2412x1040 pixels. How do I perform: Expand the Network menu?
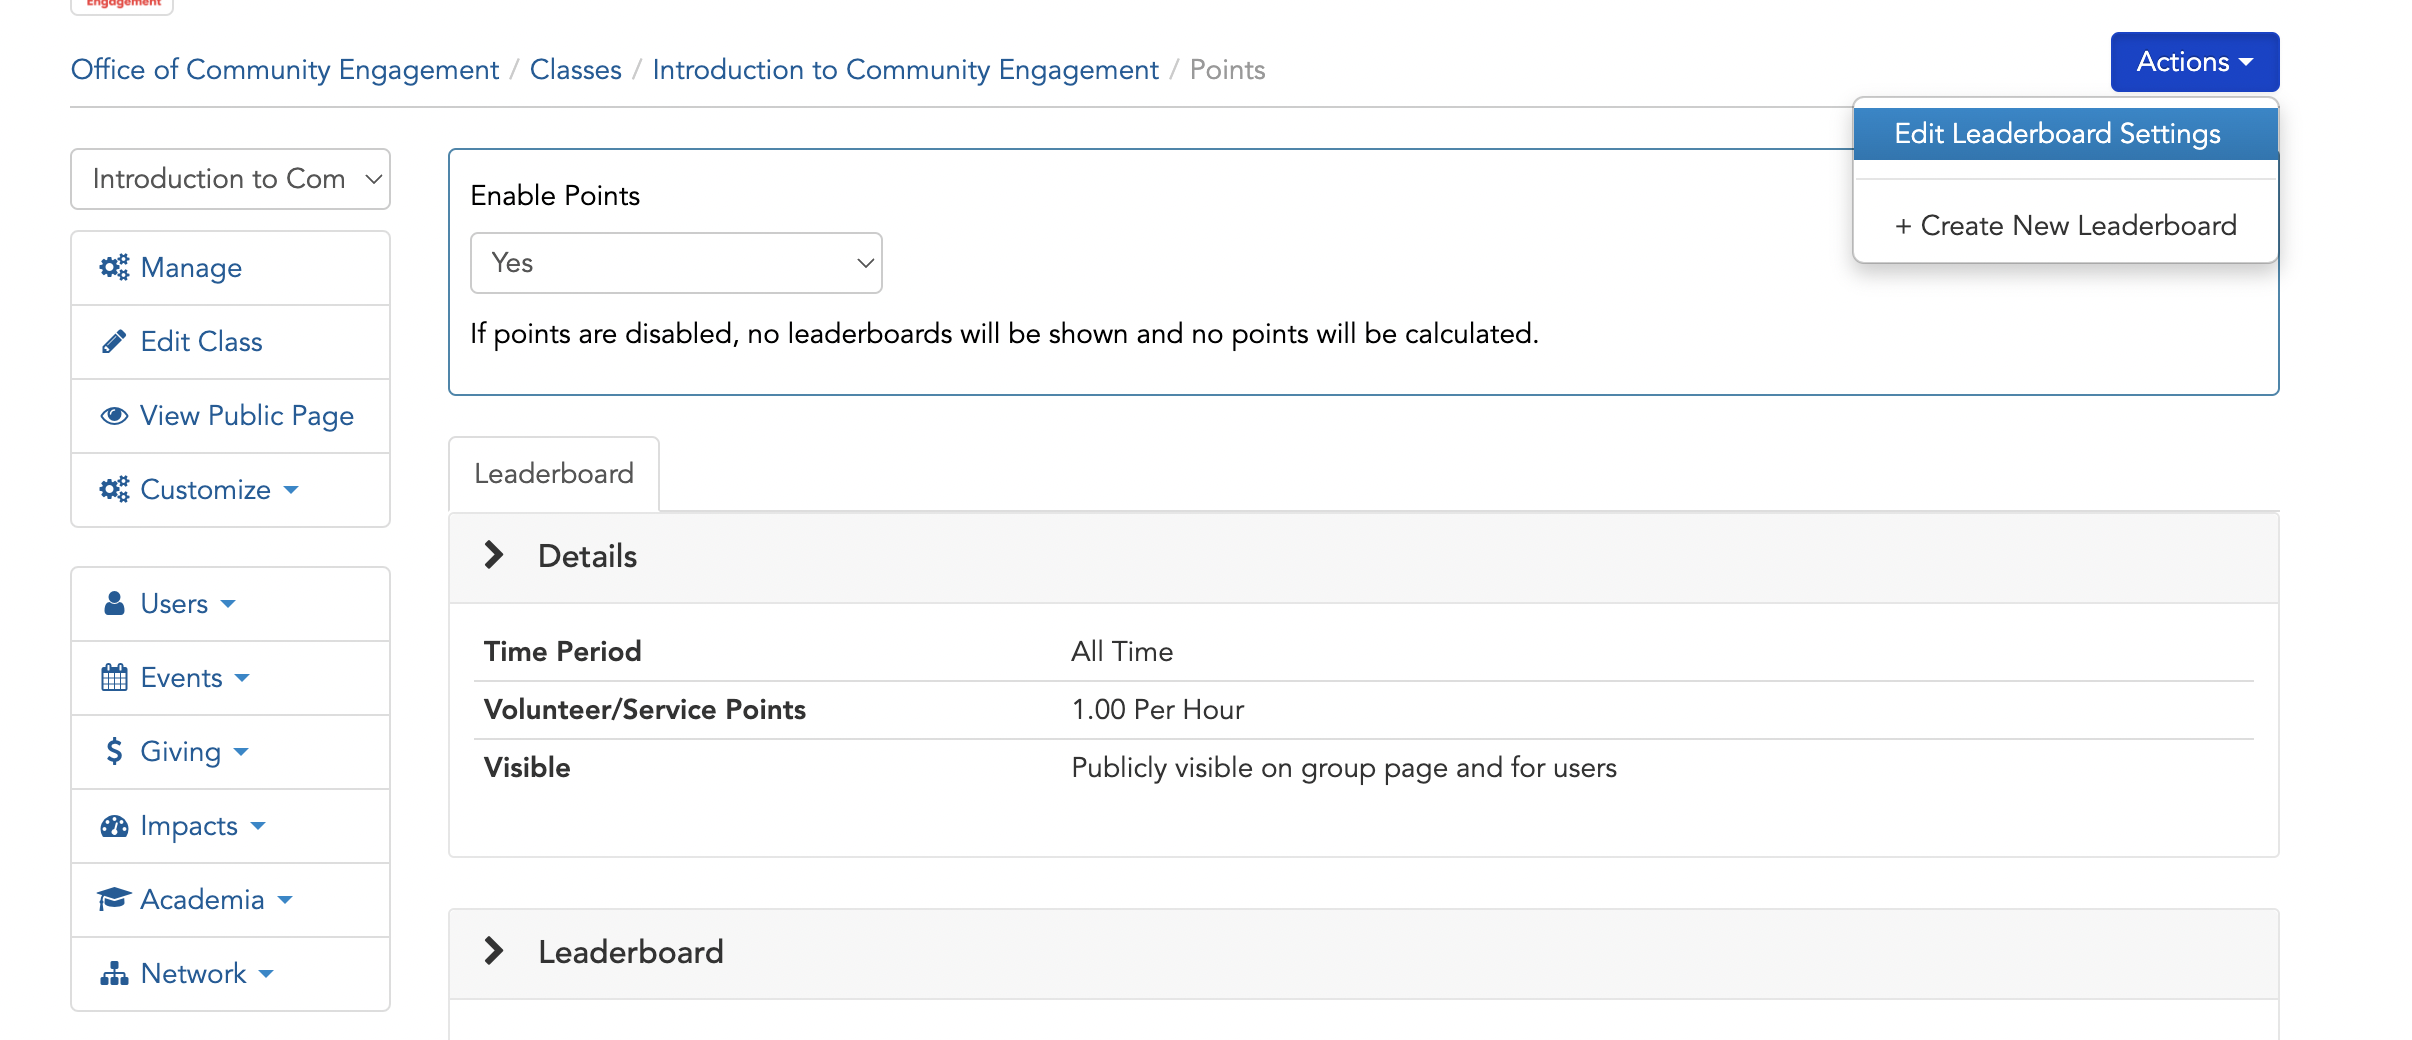231,974
